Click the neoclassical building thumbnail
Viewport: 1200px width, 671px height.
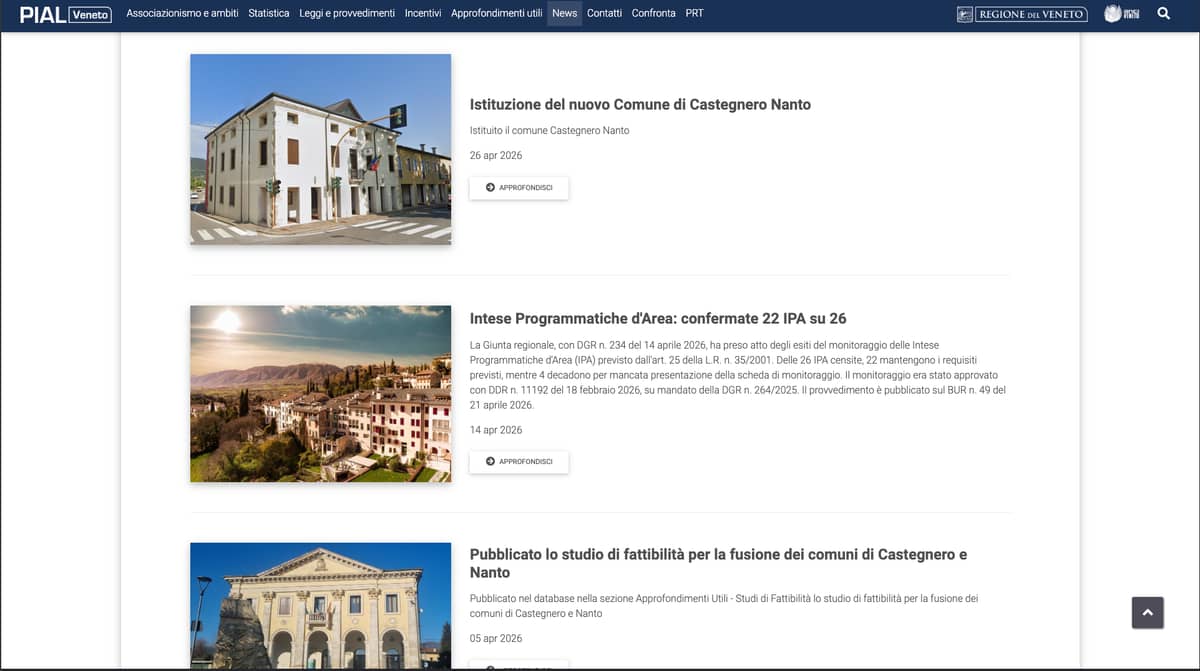point(321,605)
